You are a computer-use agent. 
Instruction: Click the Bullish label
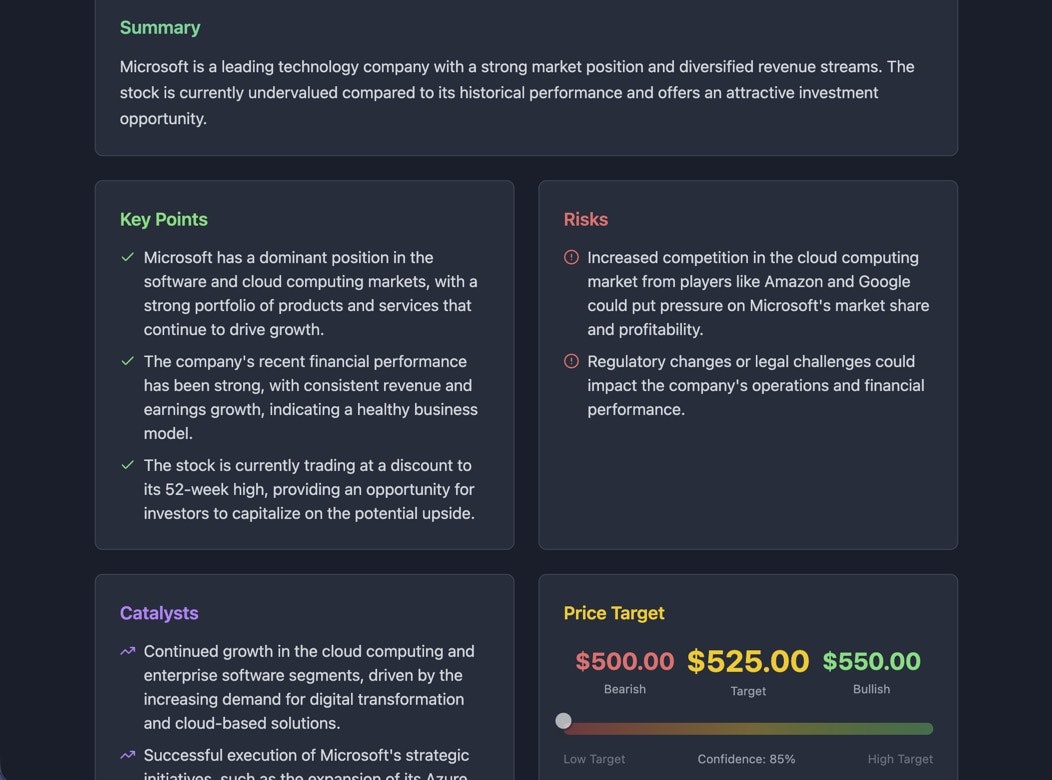[872, 689]
